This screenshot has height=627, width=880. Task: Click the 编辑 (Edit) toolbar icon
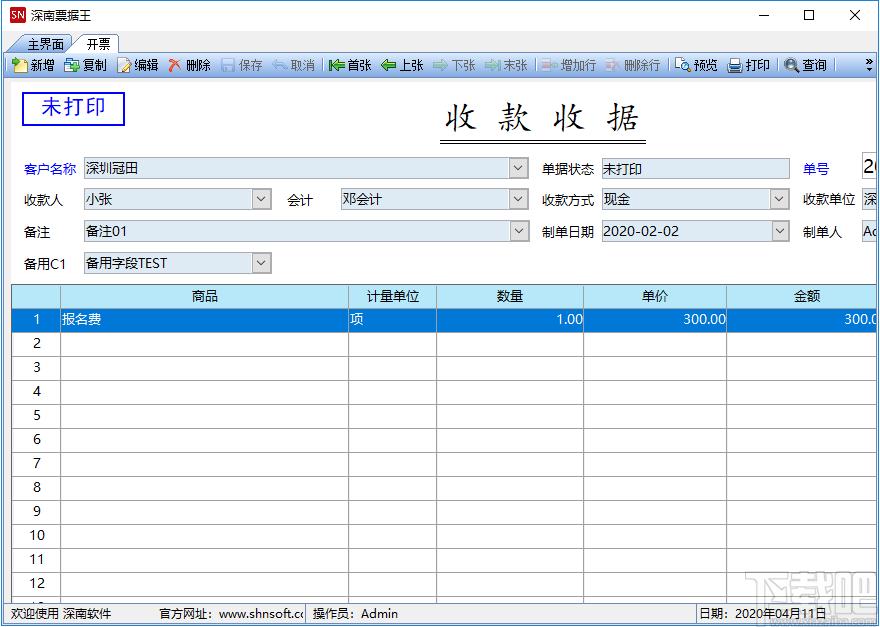click(x=138, y=65)
